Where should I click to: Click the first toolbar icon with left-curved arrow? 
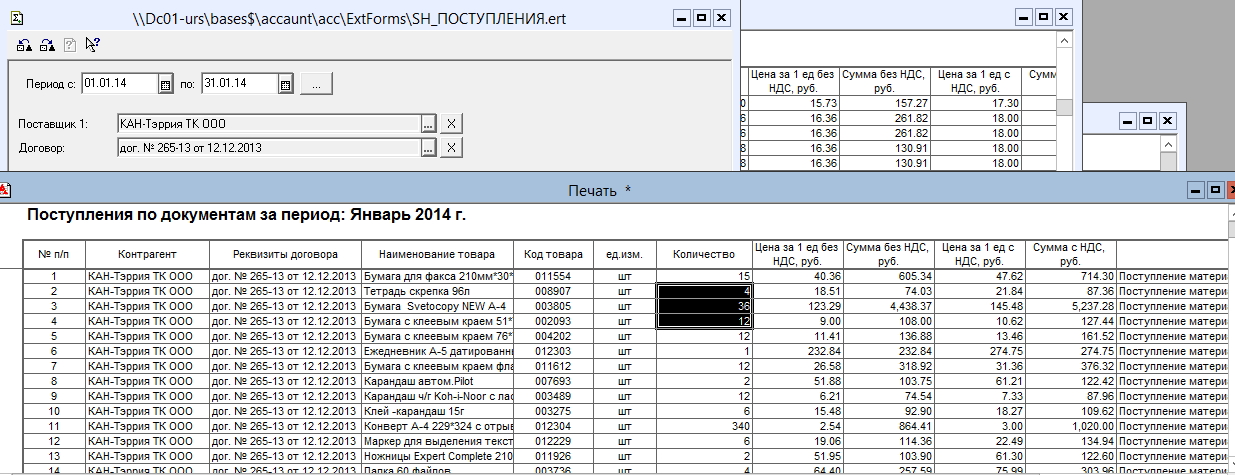[24, 45]
